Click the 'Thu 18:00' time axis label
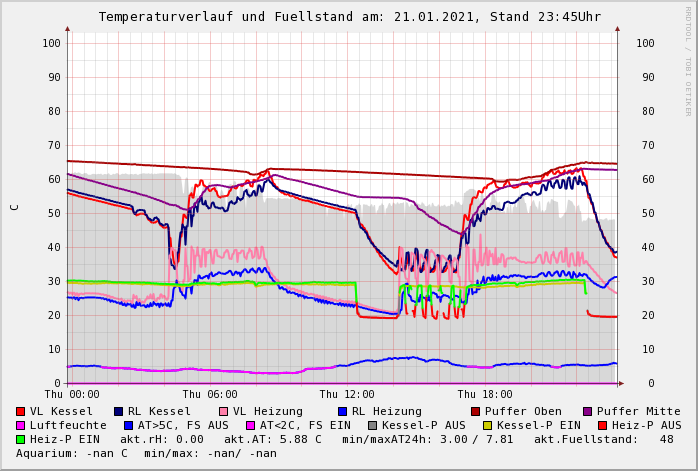The width and height of the screenshot is (698, 471). (x=484, y=395)
